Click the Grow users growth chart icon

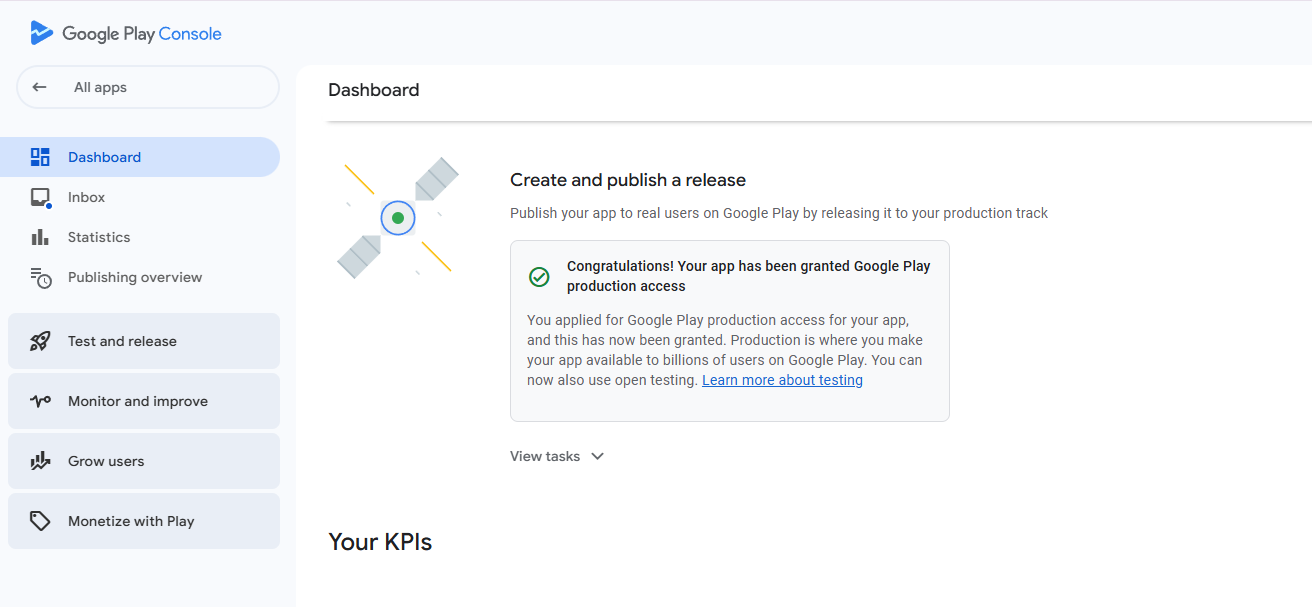pyautogui.click(x=40, y=461)
